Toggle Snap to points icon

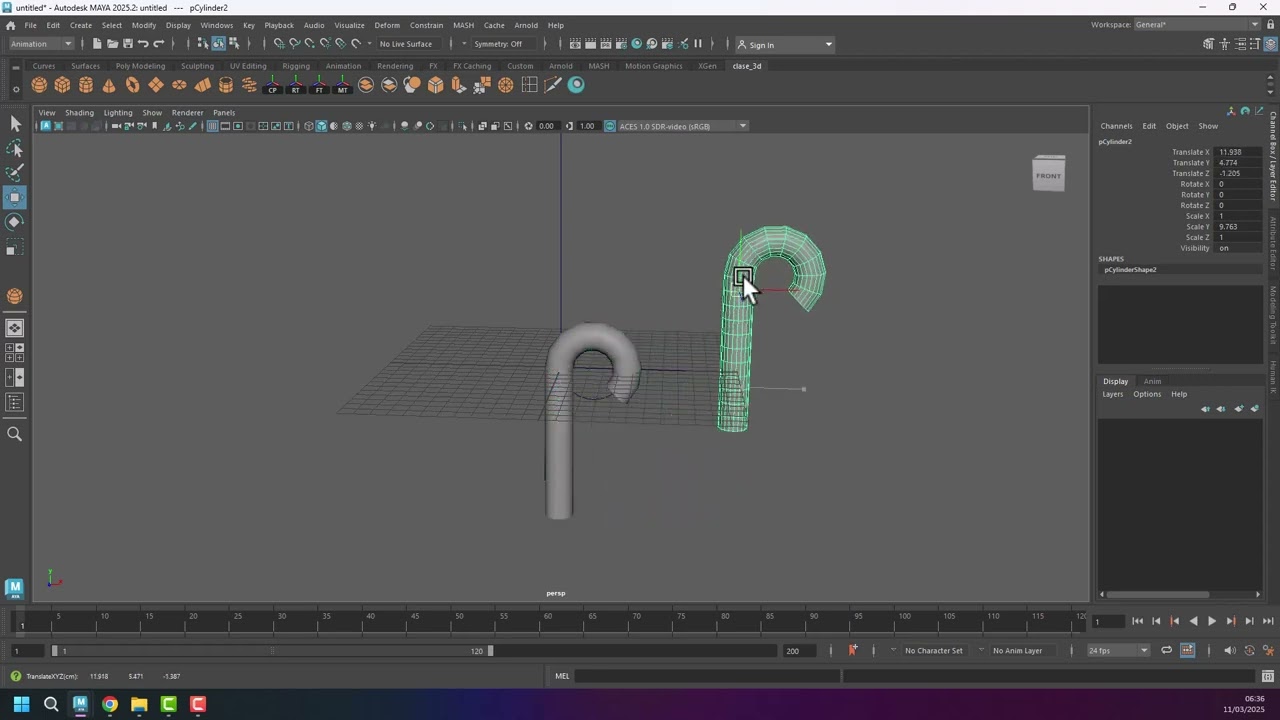(x=309, y=44)
